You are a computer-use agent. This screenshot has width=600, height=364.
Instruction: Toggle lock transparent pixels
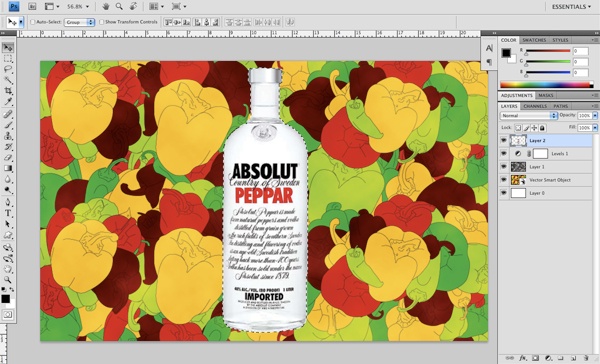click(x=518, y=128)
